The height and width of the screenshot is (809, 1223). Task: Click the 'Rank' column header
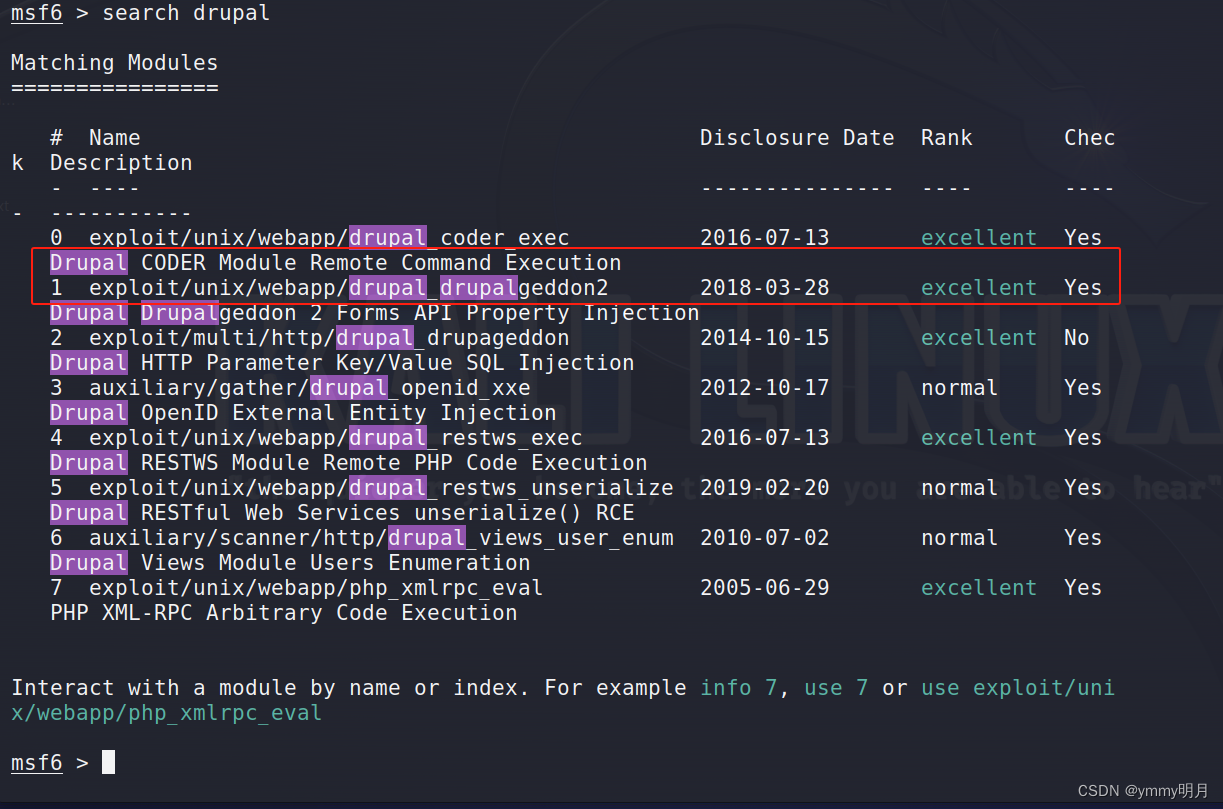(x=946, y=138)
